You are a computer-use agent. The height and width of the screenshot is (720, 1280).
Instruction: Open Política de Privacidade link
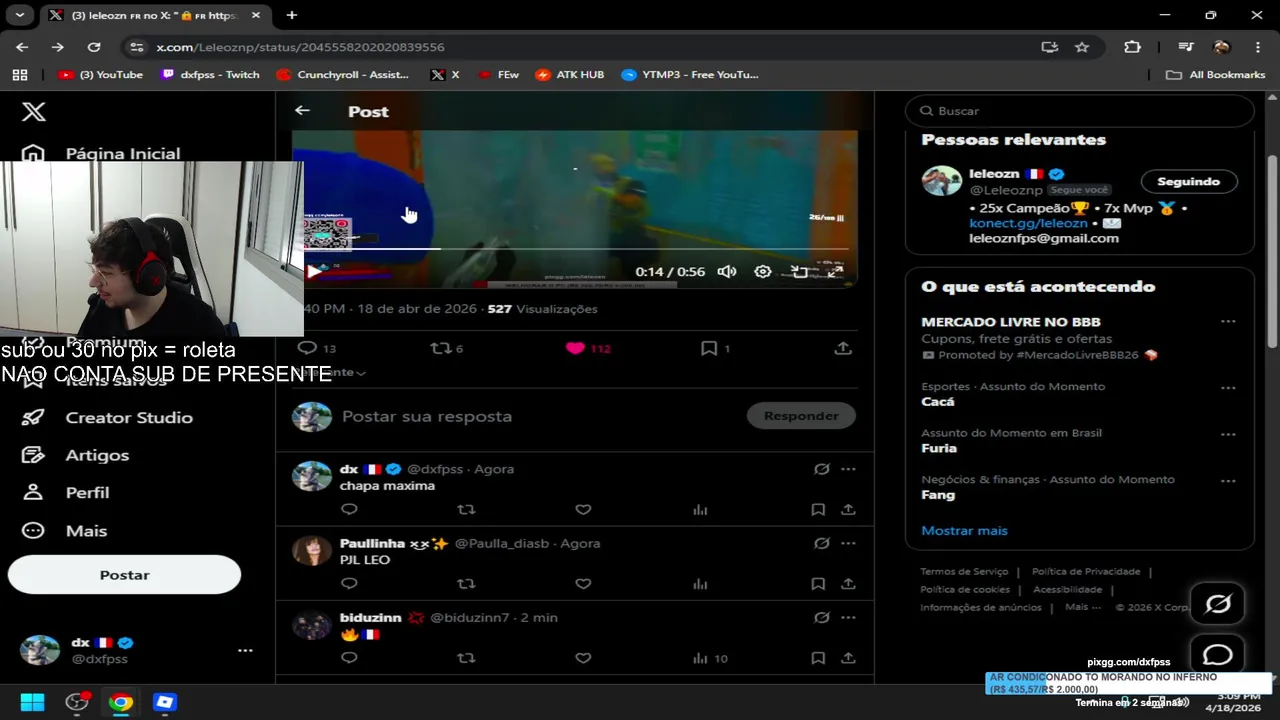click(1086, 572)
